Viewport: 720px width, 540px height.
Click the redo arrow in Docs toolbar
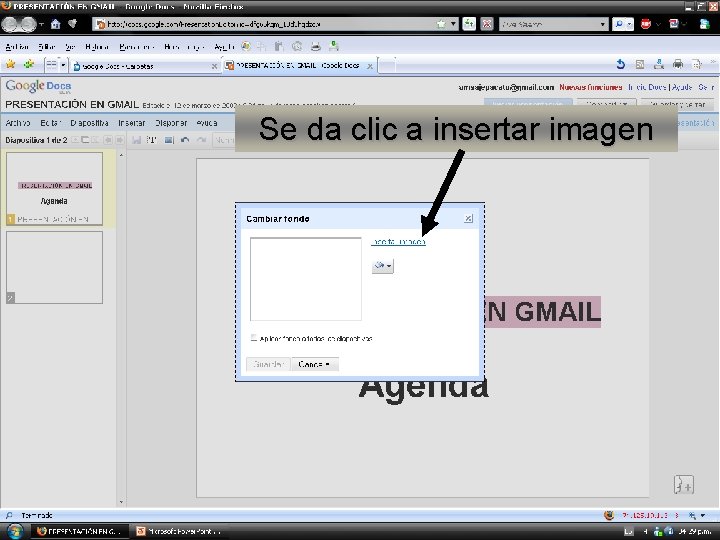(202, 140)
